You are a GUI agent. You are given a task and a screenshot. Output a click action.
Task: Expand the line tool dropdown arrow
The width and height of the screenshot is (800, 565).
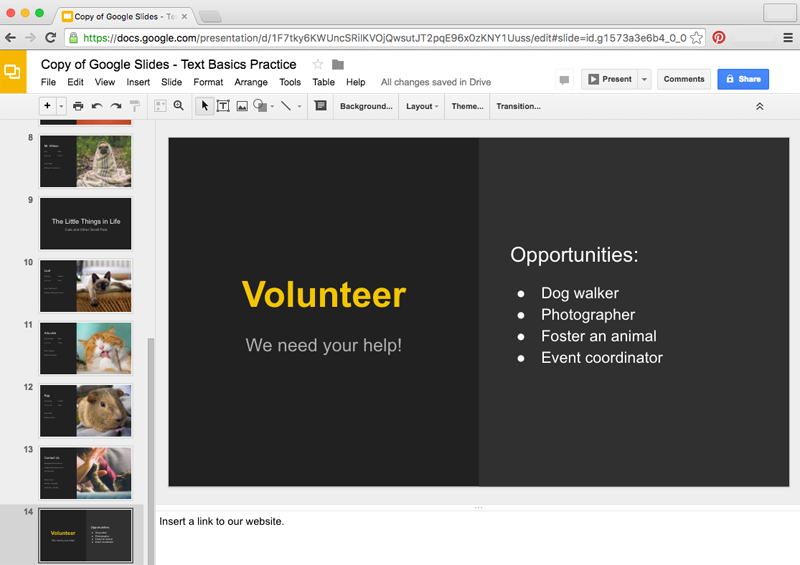pos(299,107)
